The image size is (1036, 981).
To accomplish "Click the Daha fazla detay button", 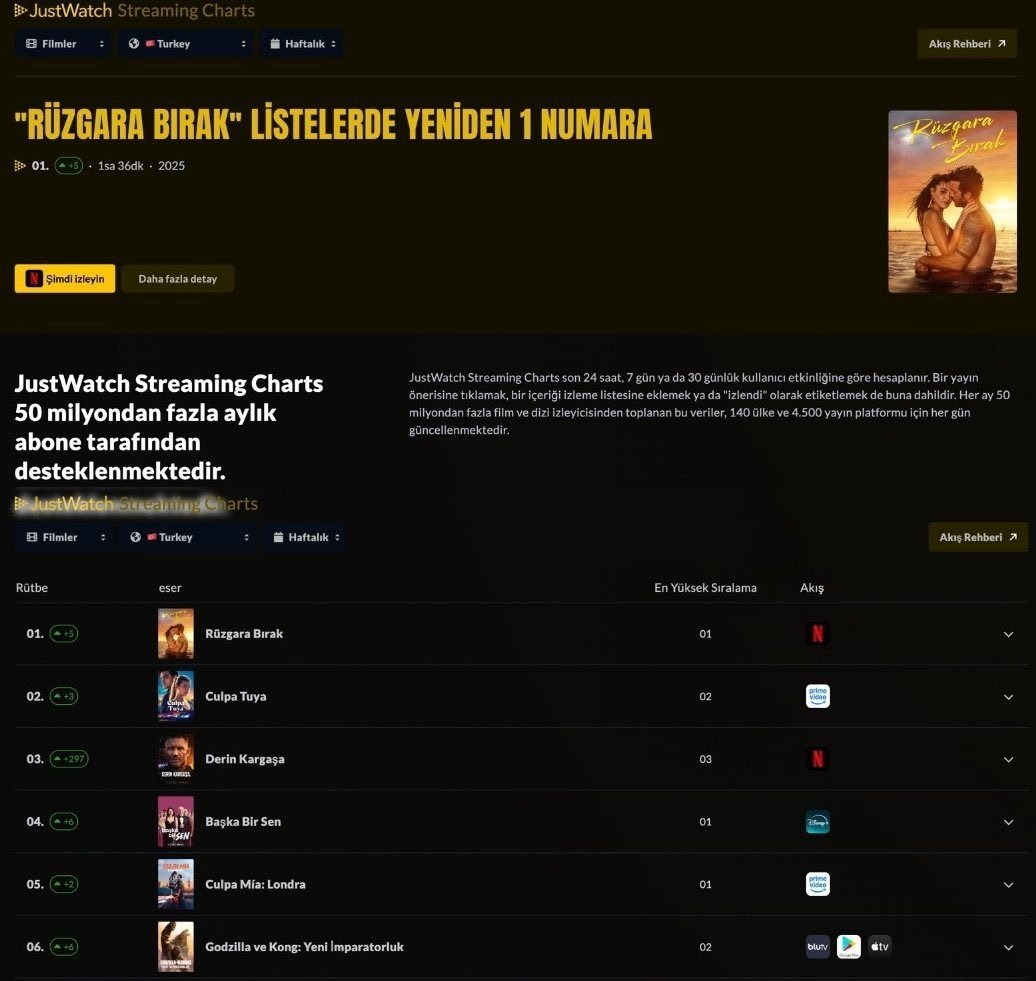I will point(177,279).
